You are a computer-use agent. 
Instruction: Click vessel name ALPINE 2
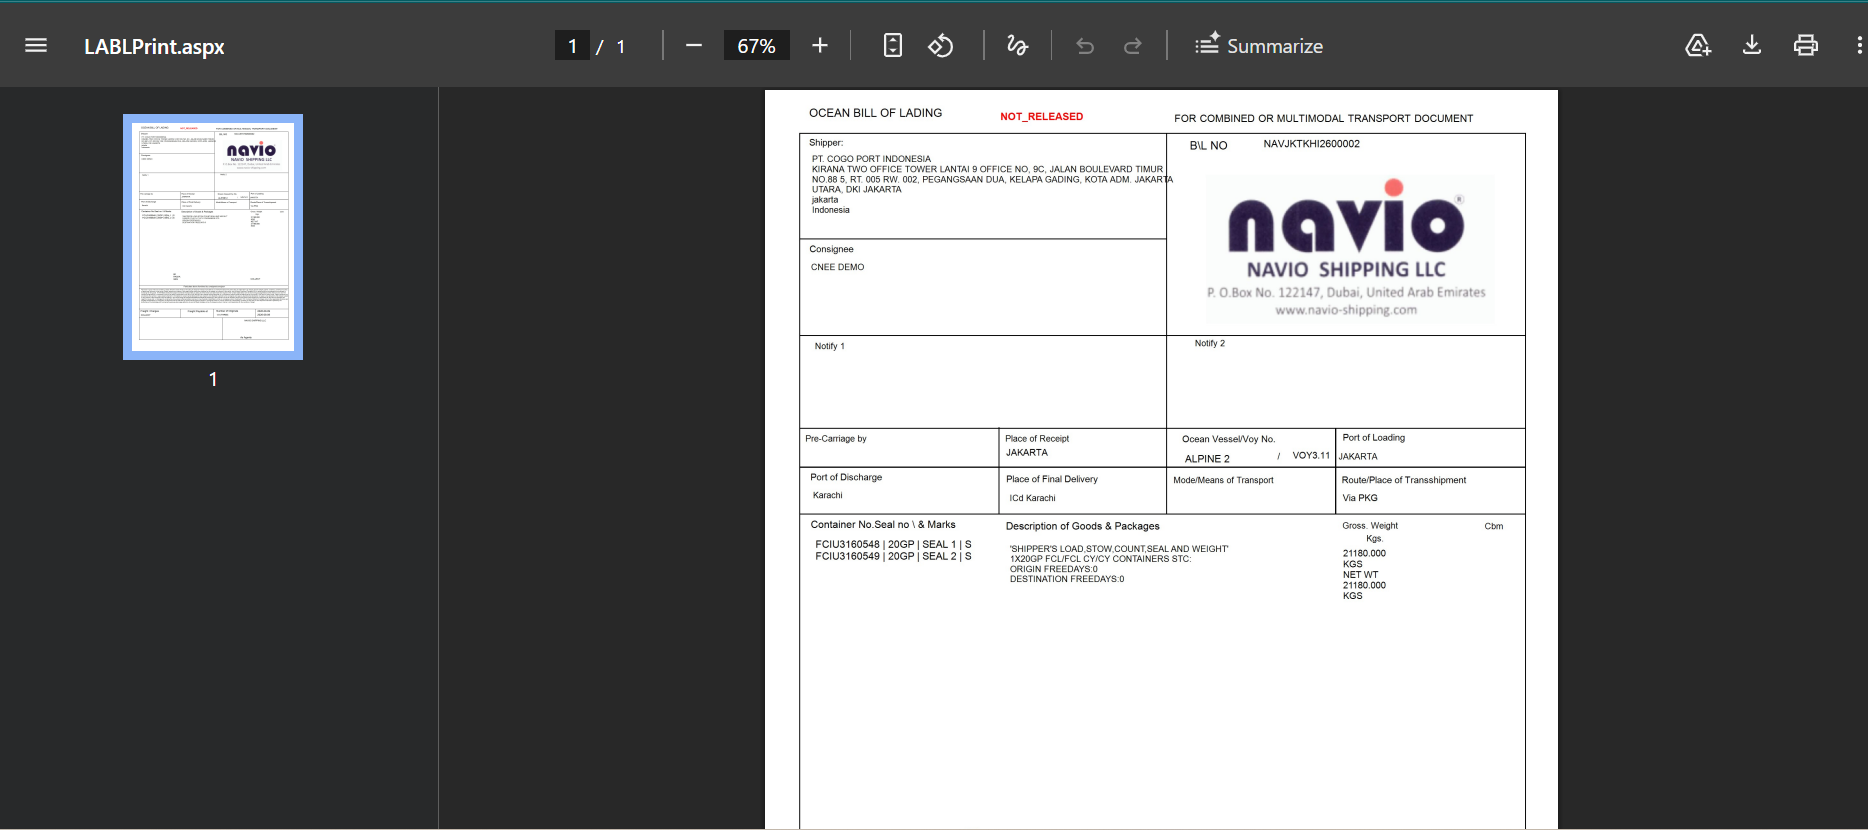[1207, 459]
